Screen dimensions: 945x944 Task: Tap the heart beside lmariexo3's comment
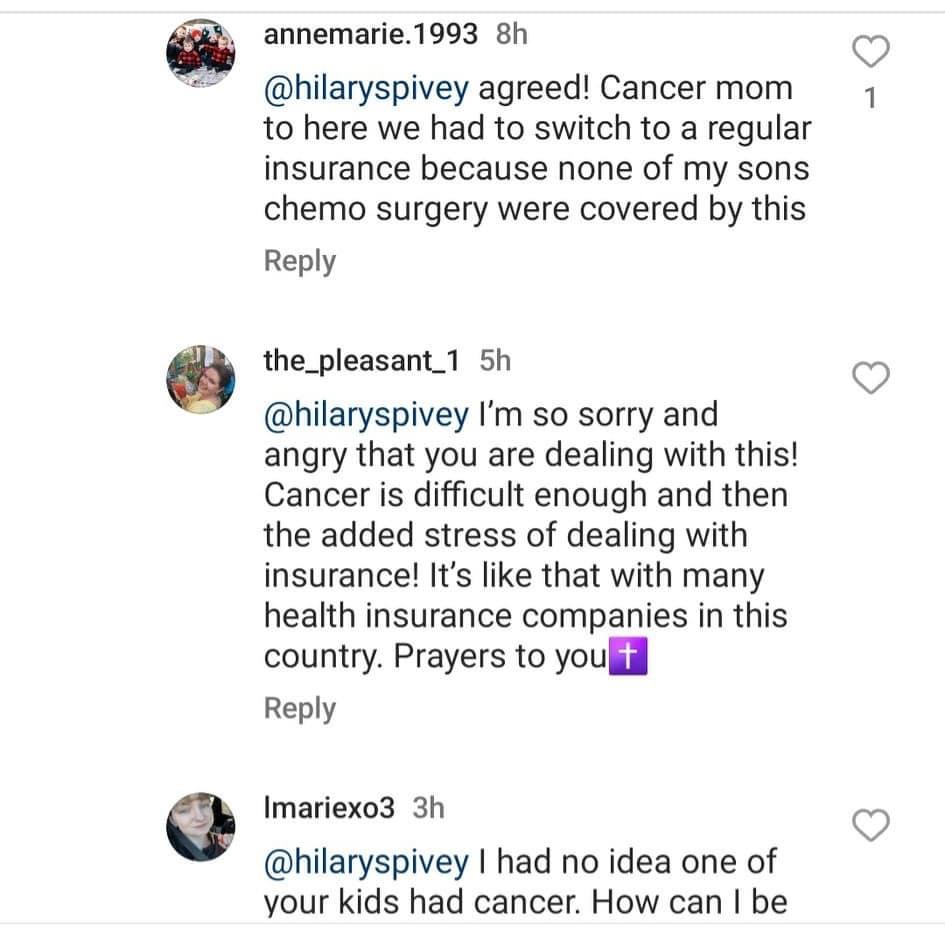(x=871, y=825)
